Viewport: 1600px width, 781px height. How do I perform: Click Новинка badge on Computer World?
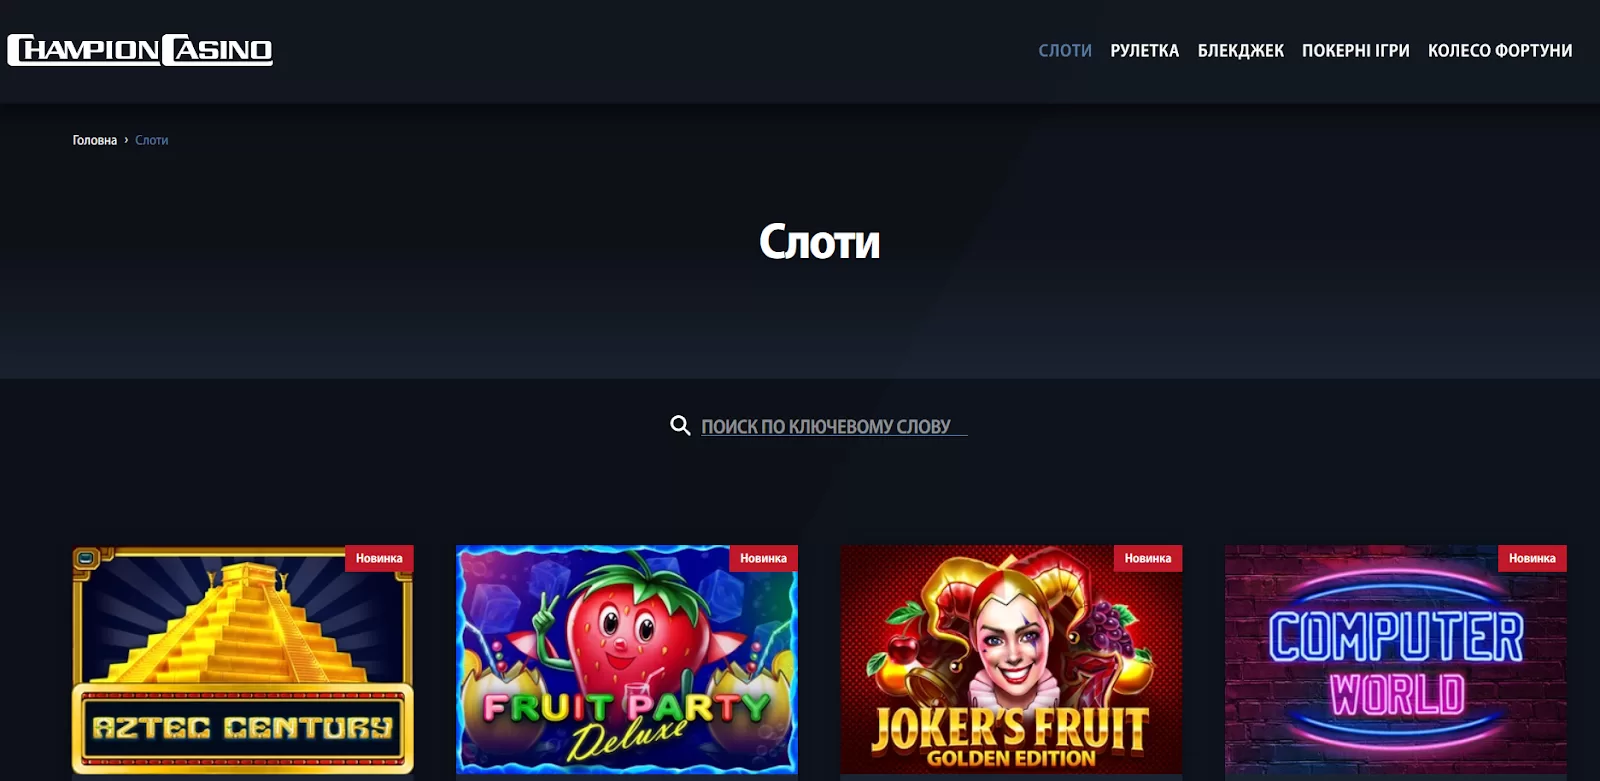pyautogui.click(x=1532, y=558)
